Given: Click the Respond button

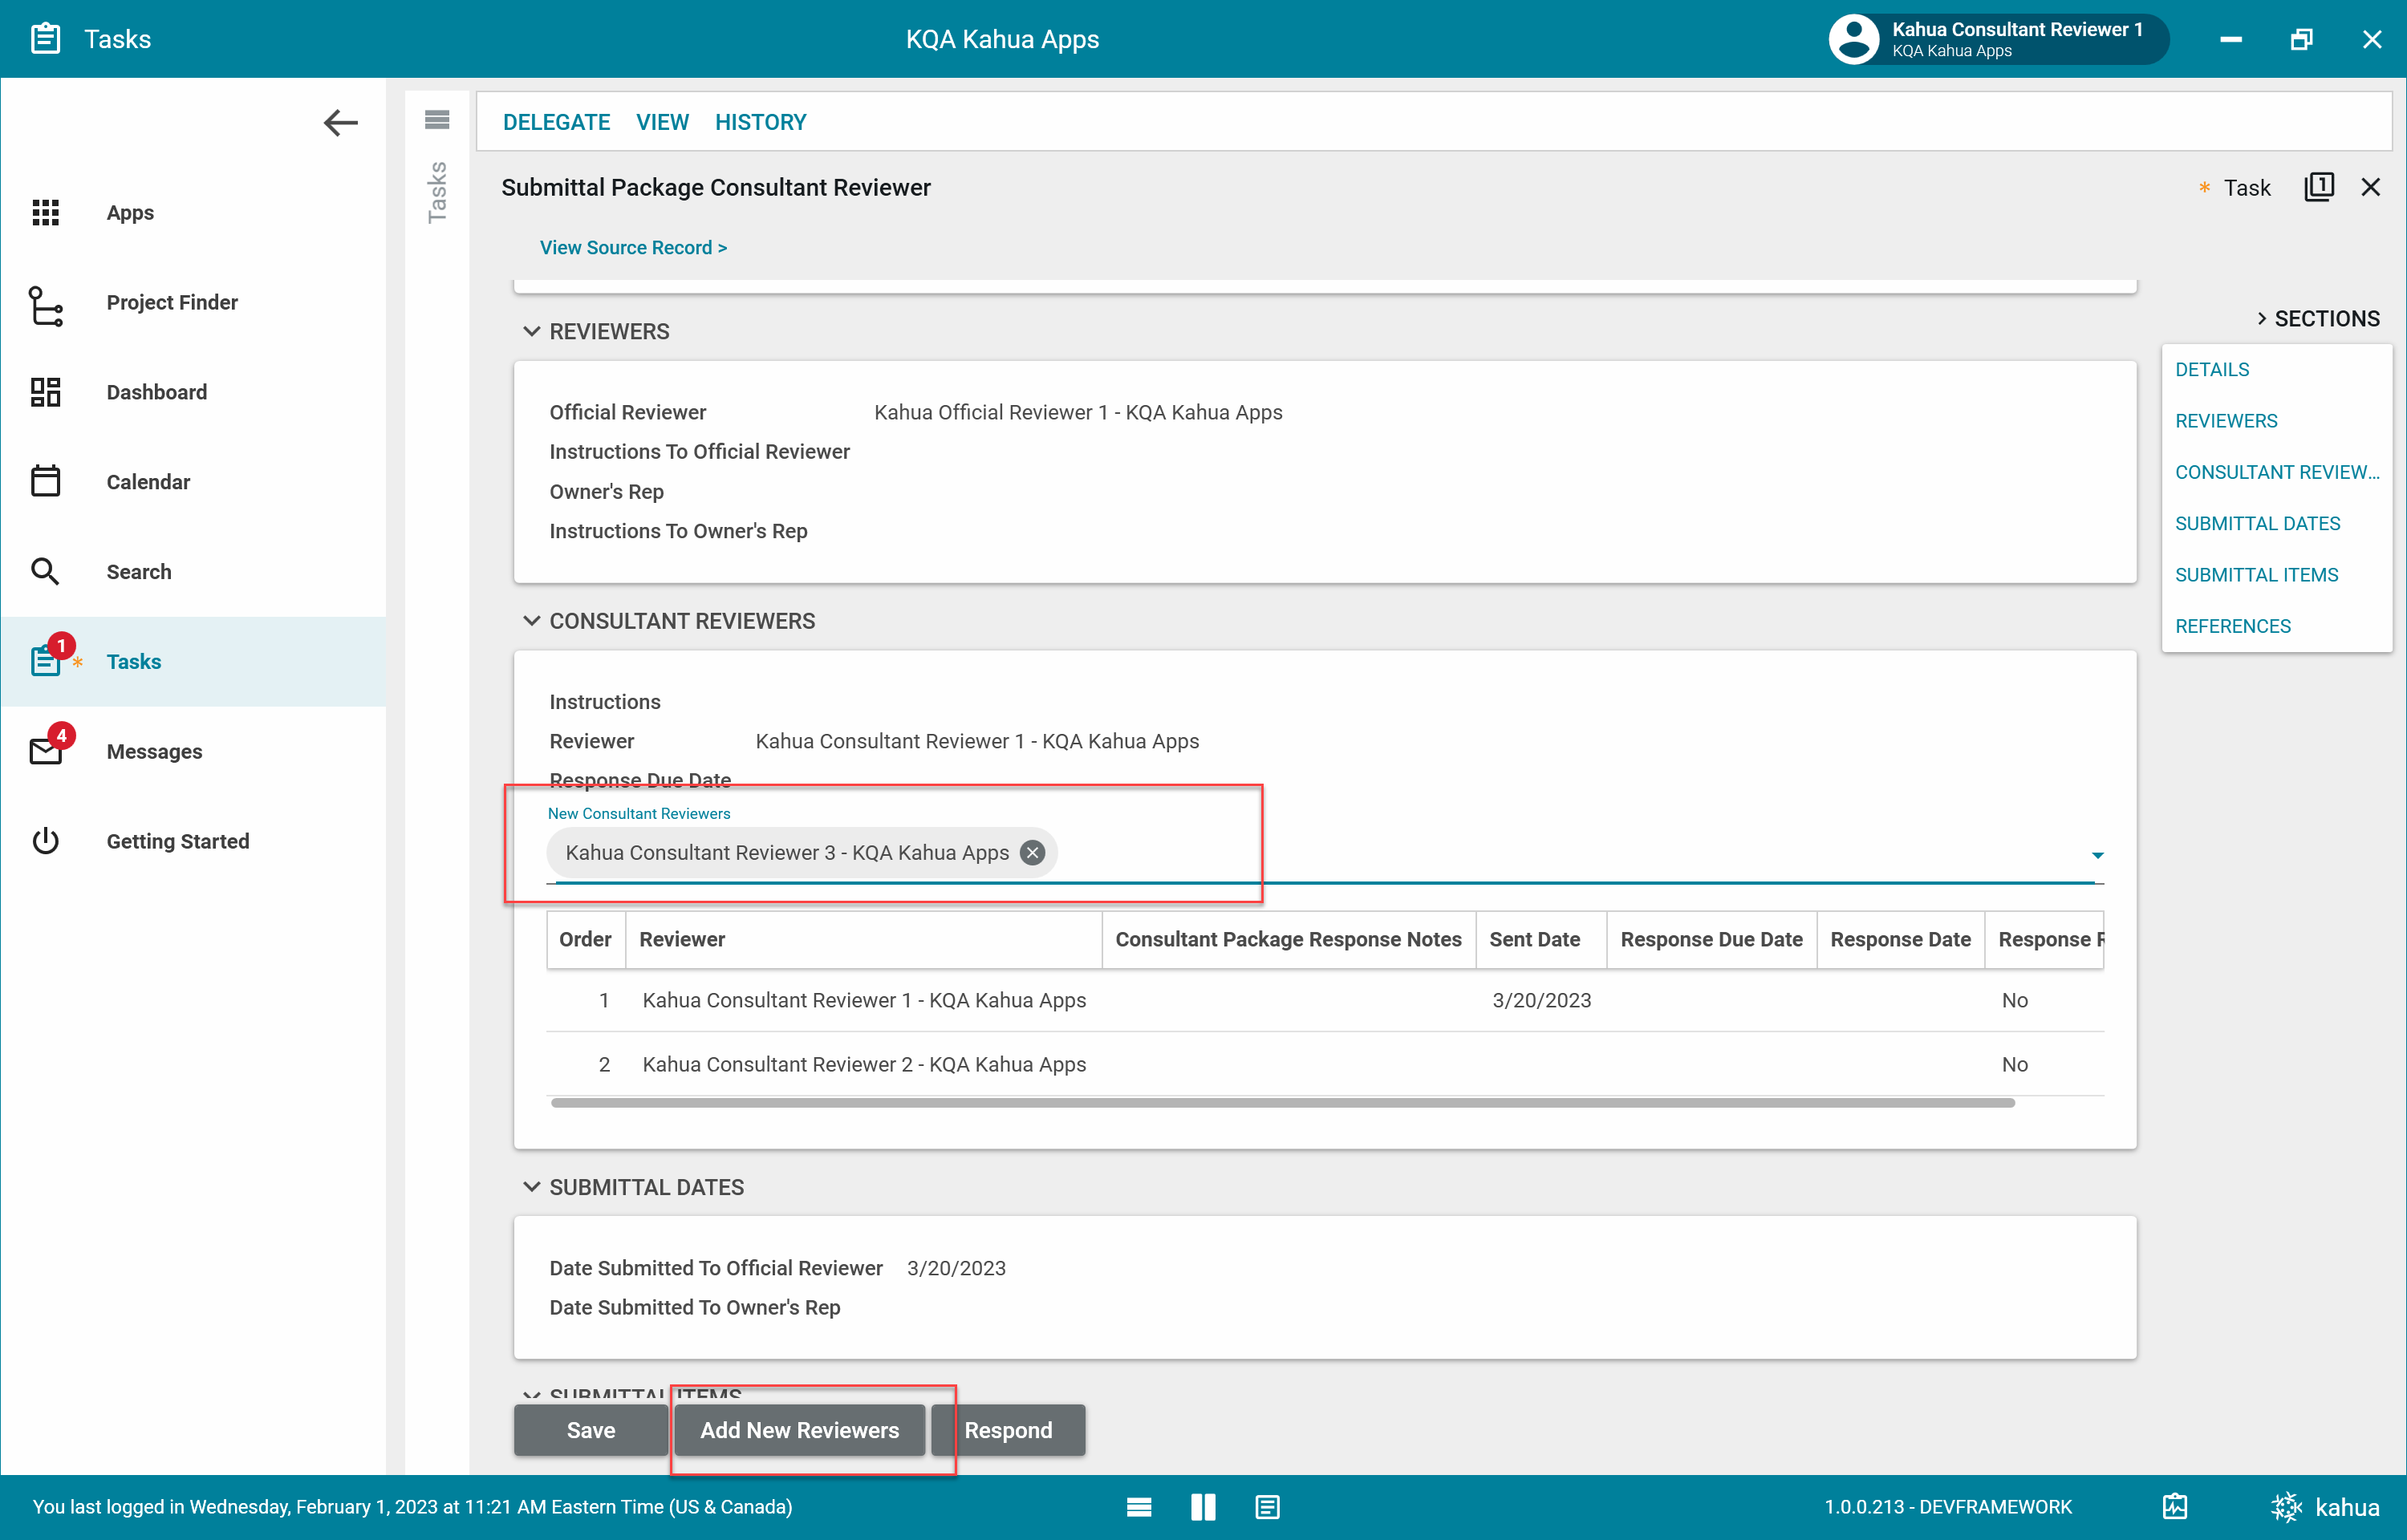Looking at the screenshot, I should tap(1007, 1430).
